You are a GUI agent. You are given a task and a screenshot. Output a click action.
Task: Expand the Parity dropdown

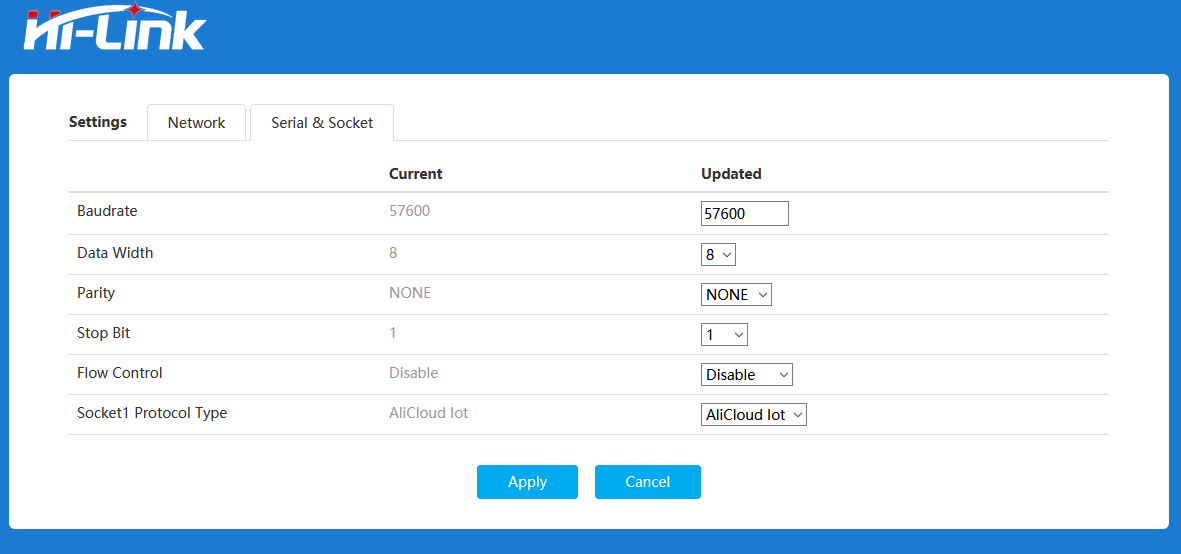click(x=736, y=295)
